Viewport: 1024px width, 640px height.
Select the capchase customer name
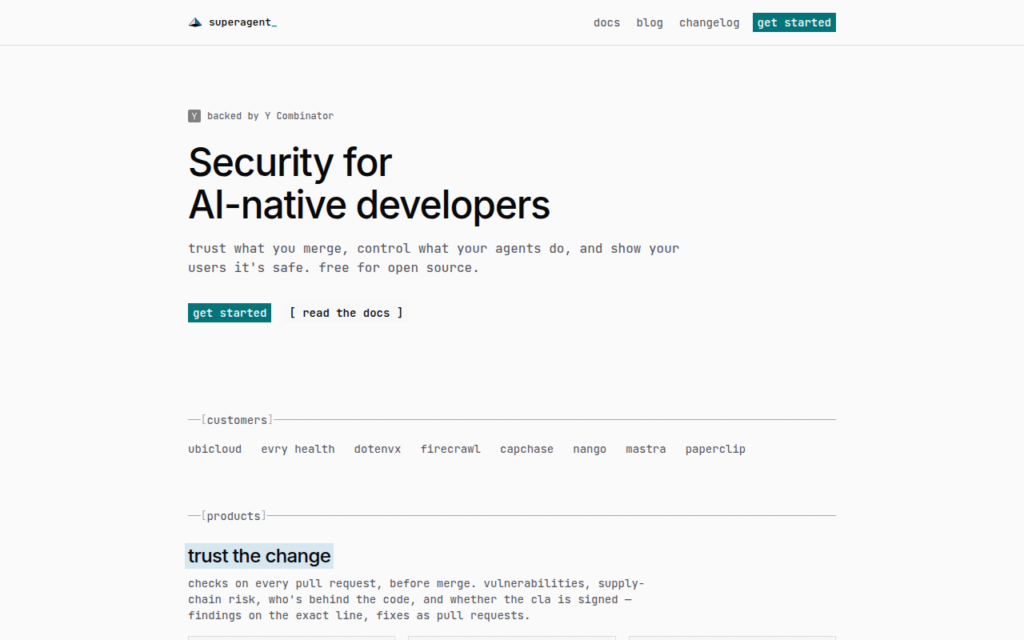(x=526, y=449)
